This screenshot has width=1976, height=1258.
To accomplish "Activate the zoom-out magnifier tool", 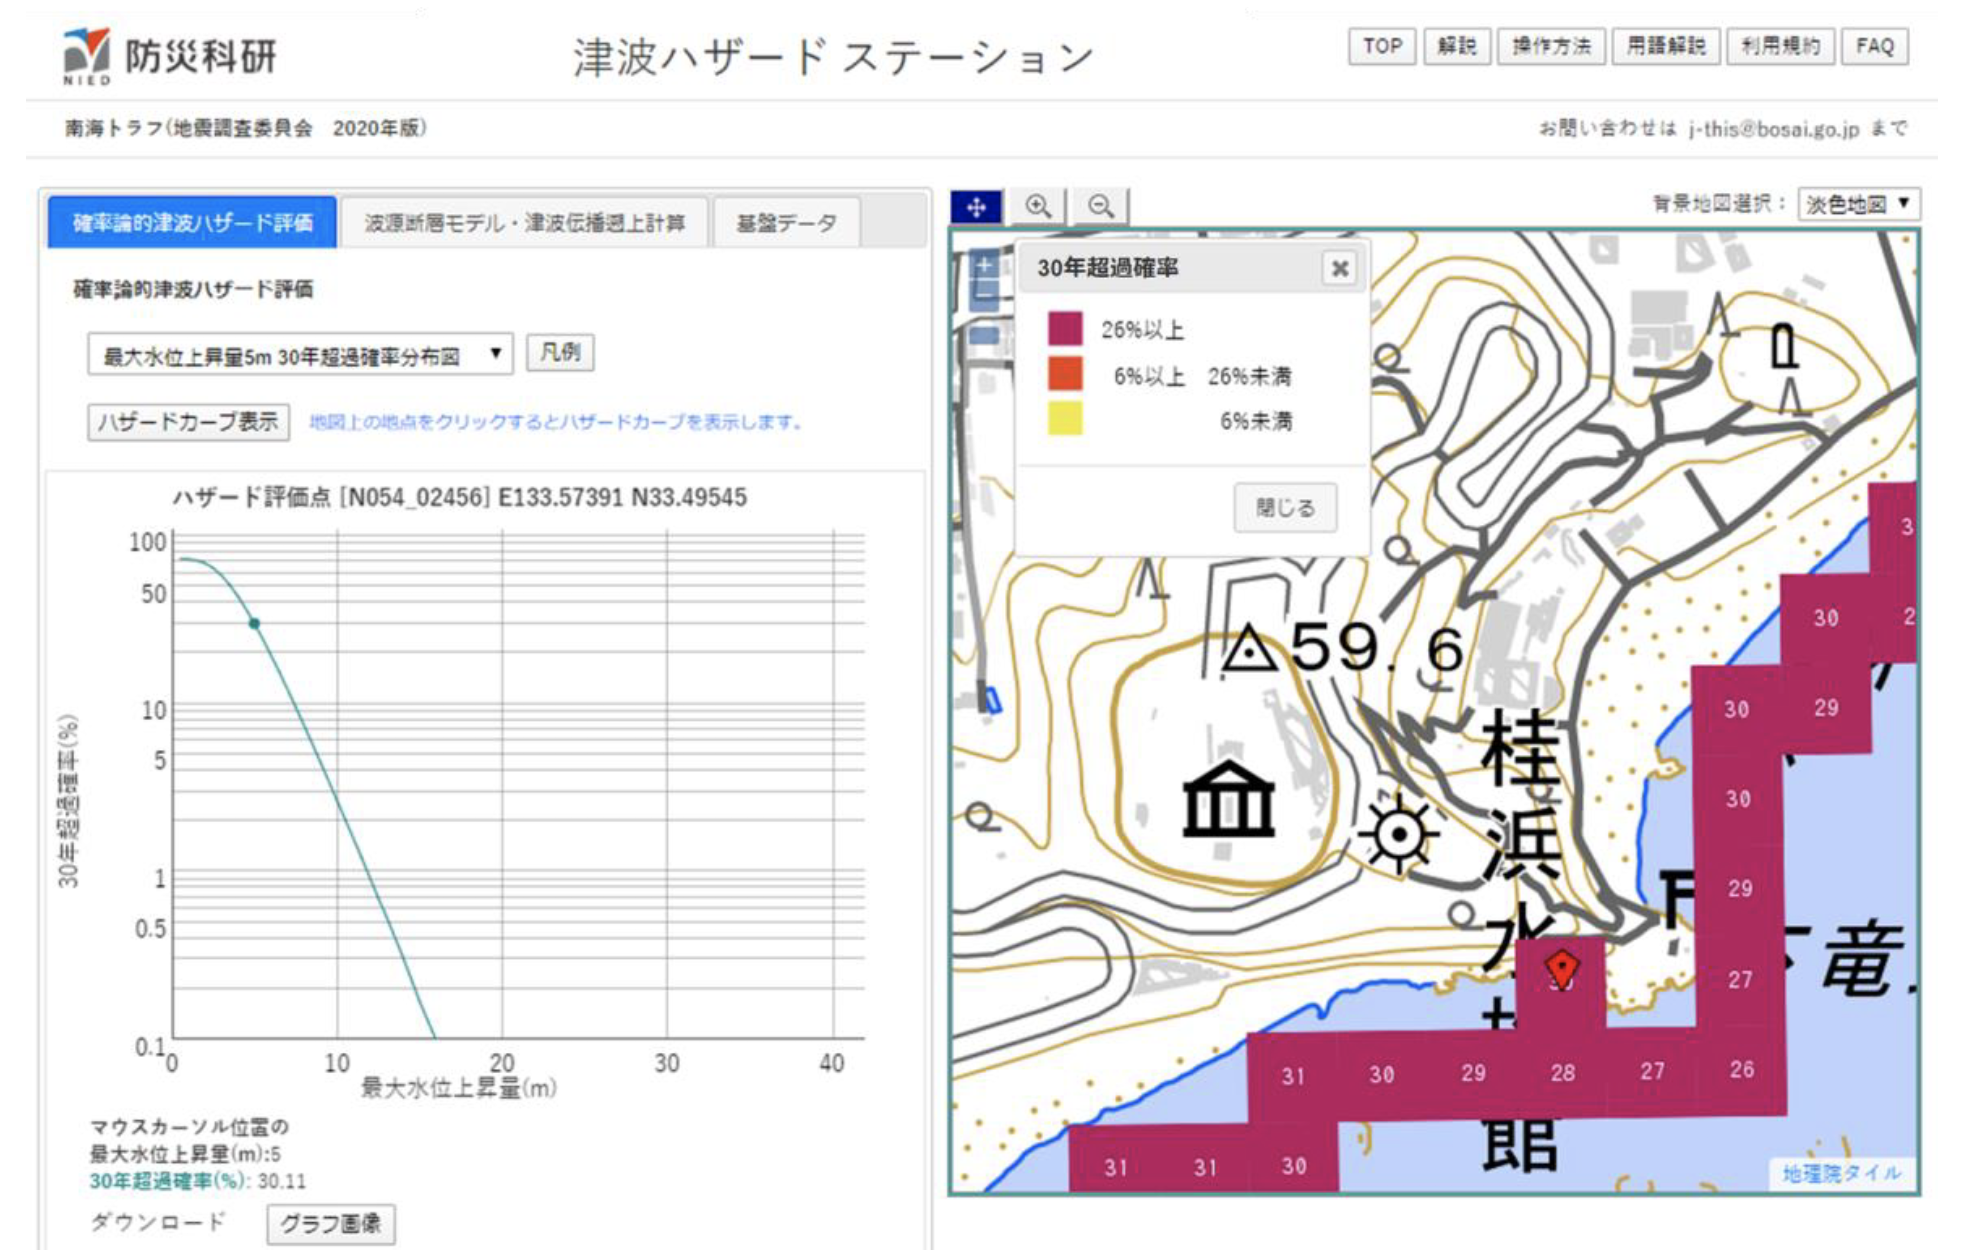I will 1100,207.
